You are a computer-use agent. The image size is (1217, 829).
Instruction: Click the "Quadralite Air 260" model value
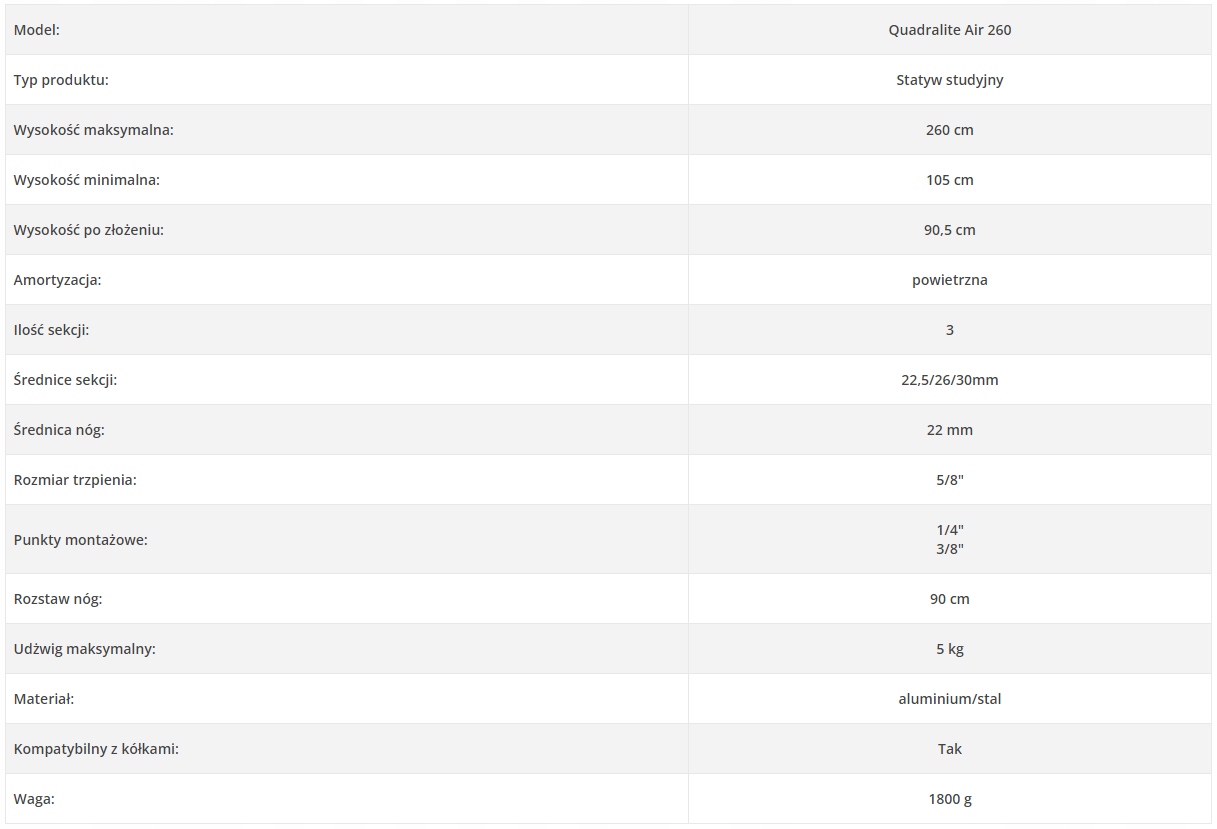[949, 30]
